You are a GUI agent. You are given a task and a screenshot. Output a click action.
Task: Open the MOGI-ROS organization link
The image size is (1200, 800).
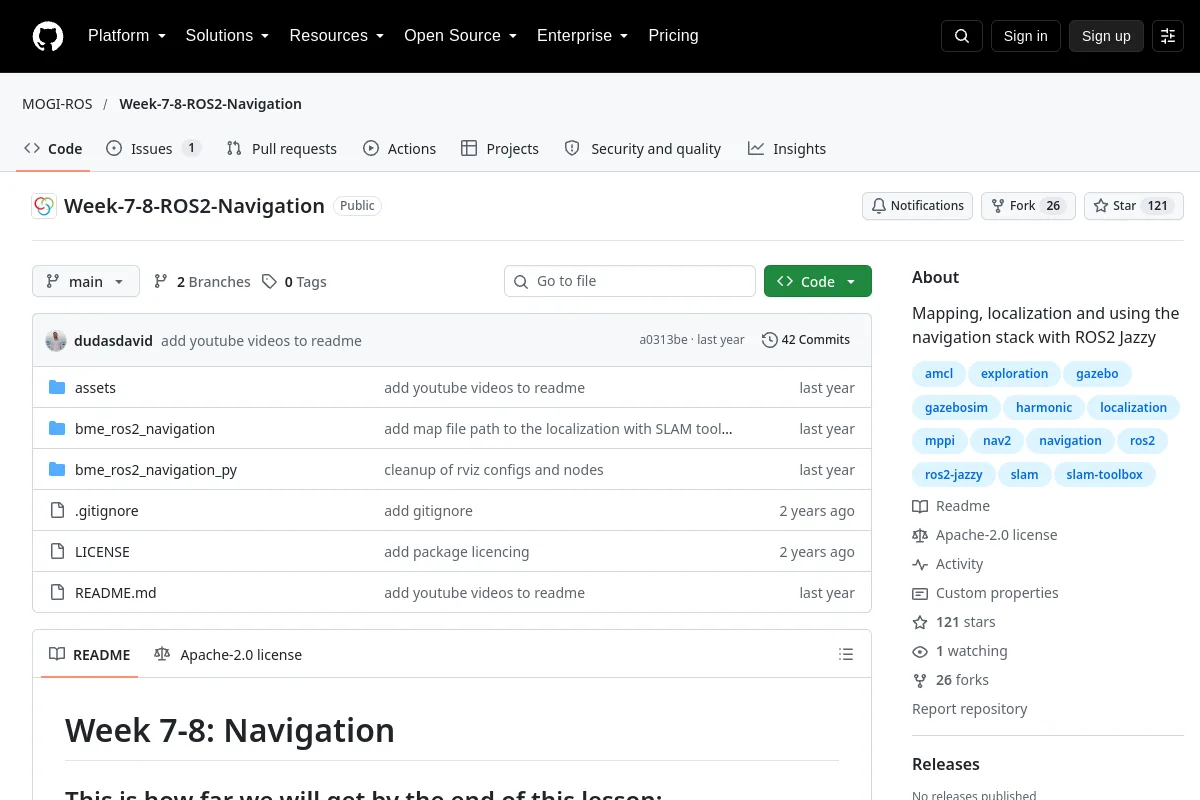click(57, 104)
